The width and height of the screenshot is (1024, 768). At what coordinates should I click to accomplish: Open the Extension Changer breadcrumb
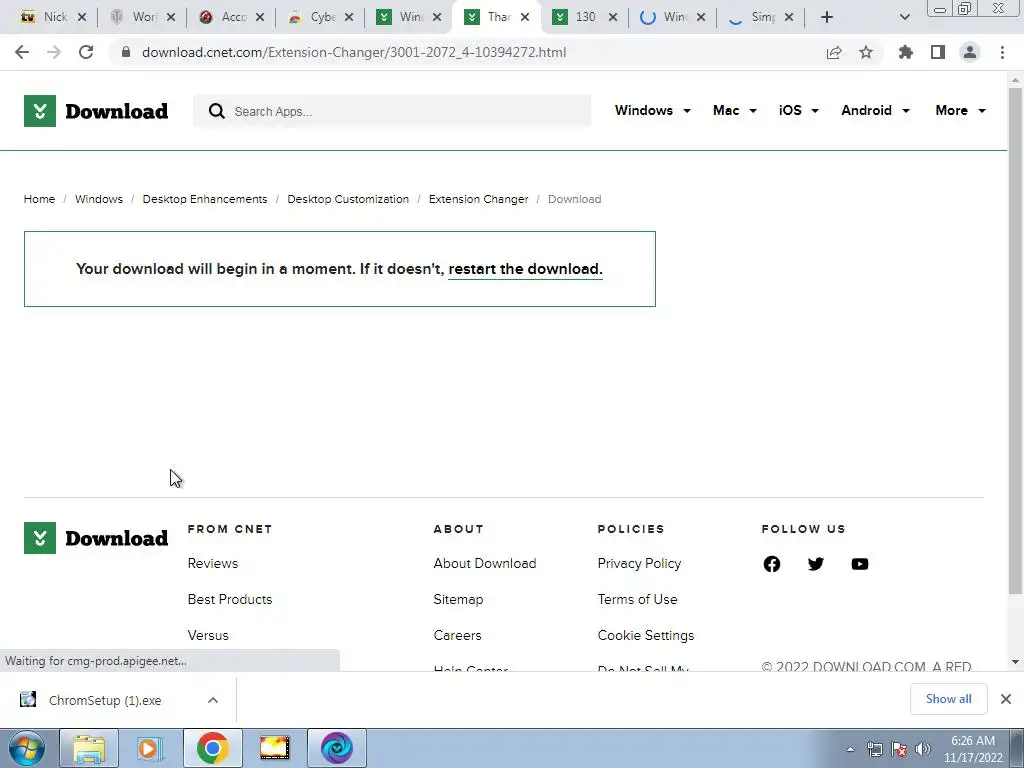click(x=479, y=199)
